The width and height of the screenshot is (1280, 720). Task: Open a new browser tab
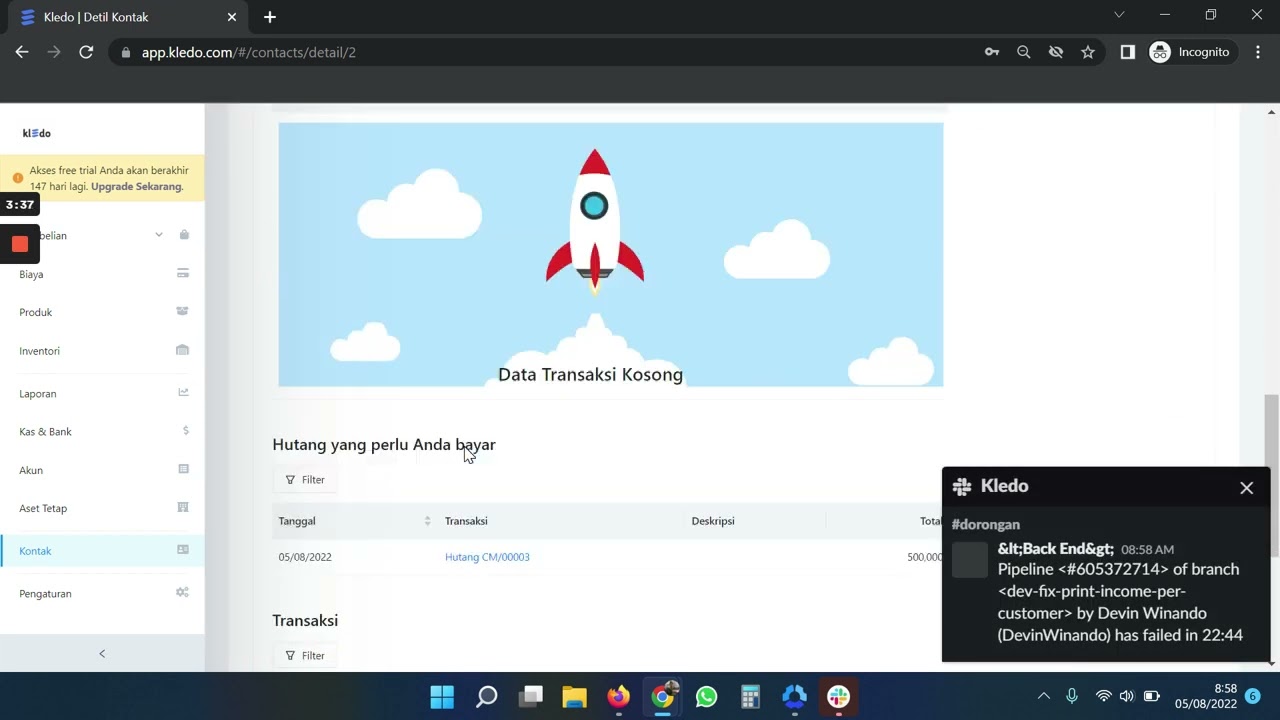(x=270, y=17)
